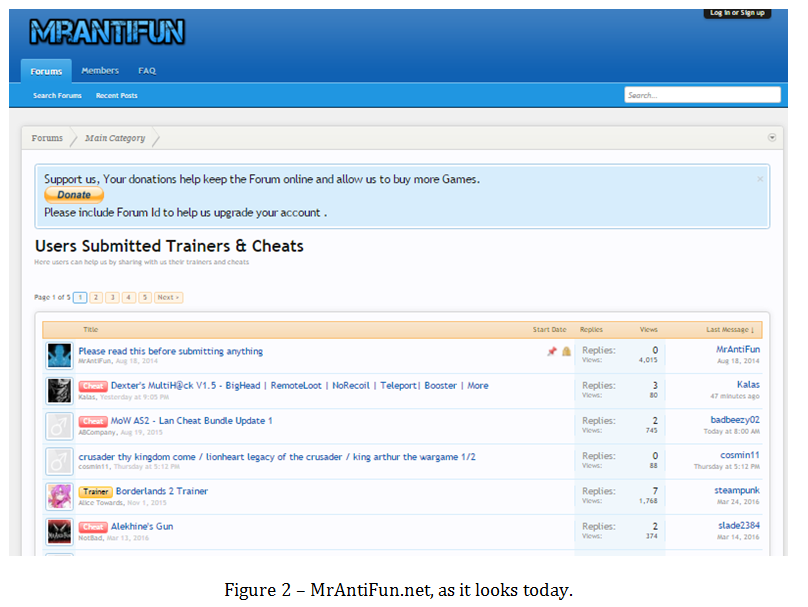Click the MrAntiFun site logo
Image resolution: width=808 pixels, height=607 pixels.
[107, 31]
